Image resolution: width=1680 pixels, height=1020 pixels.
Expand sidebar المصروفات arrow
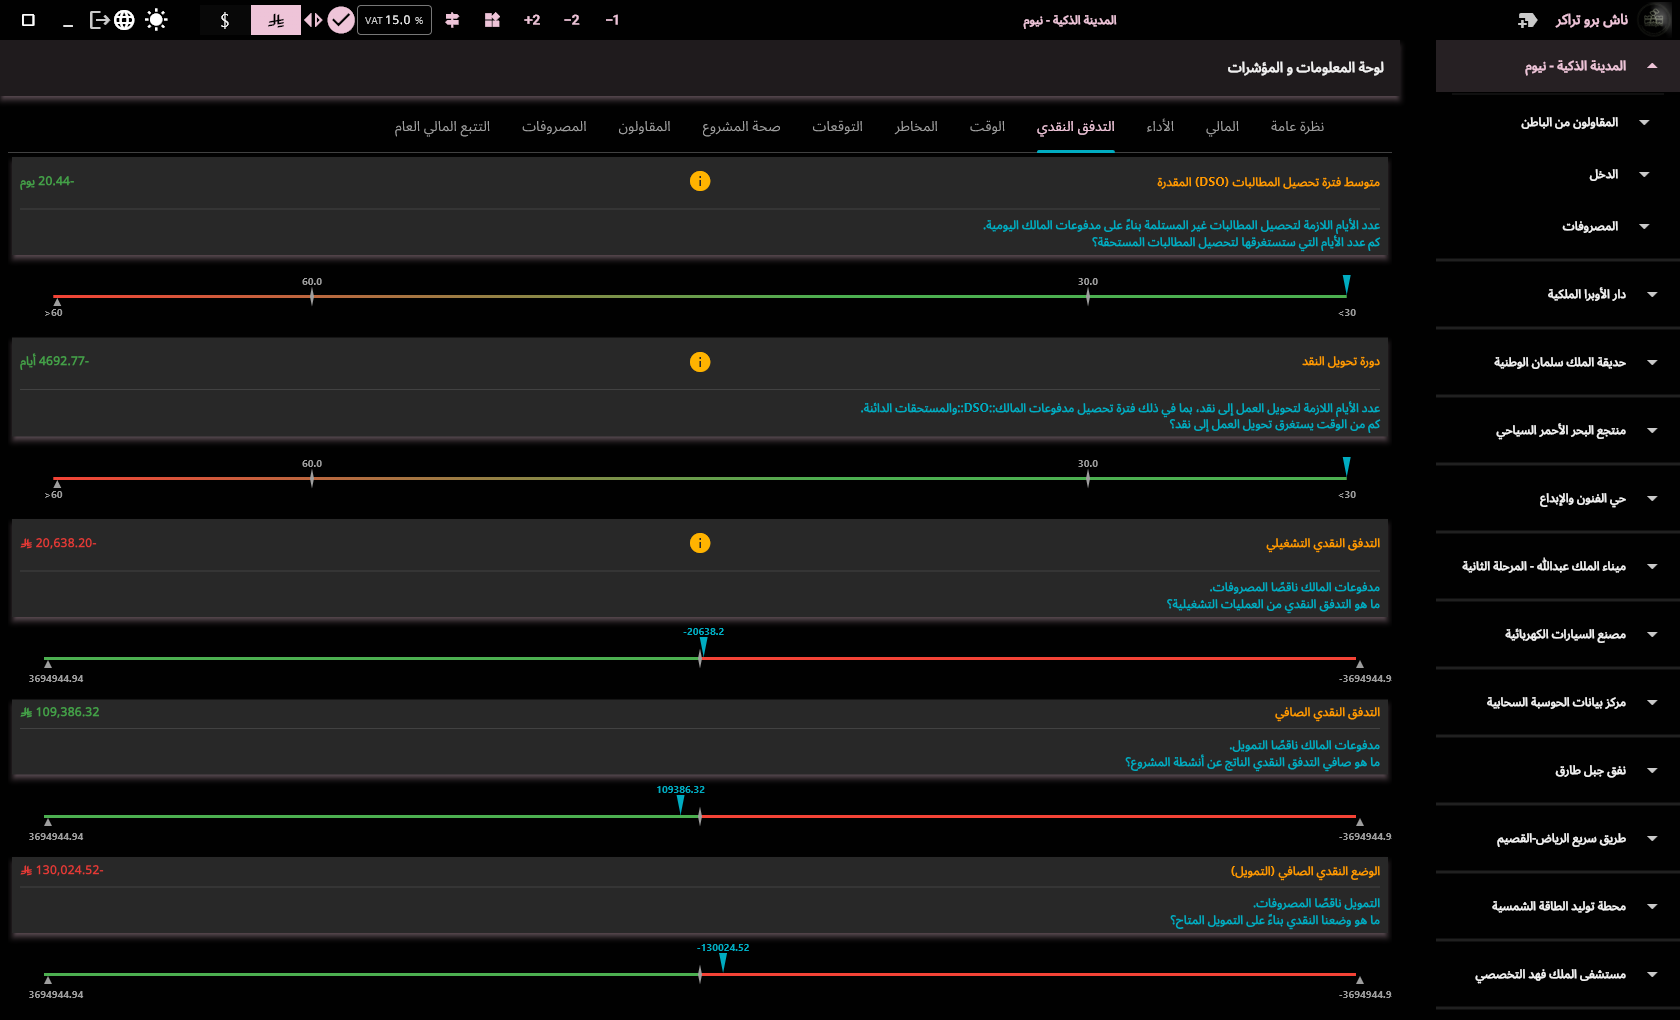pyautogui.click(x=1644, y=226)
